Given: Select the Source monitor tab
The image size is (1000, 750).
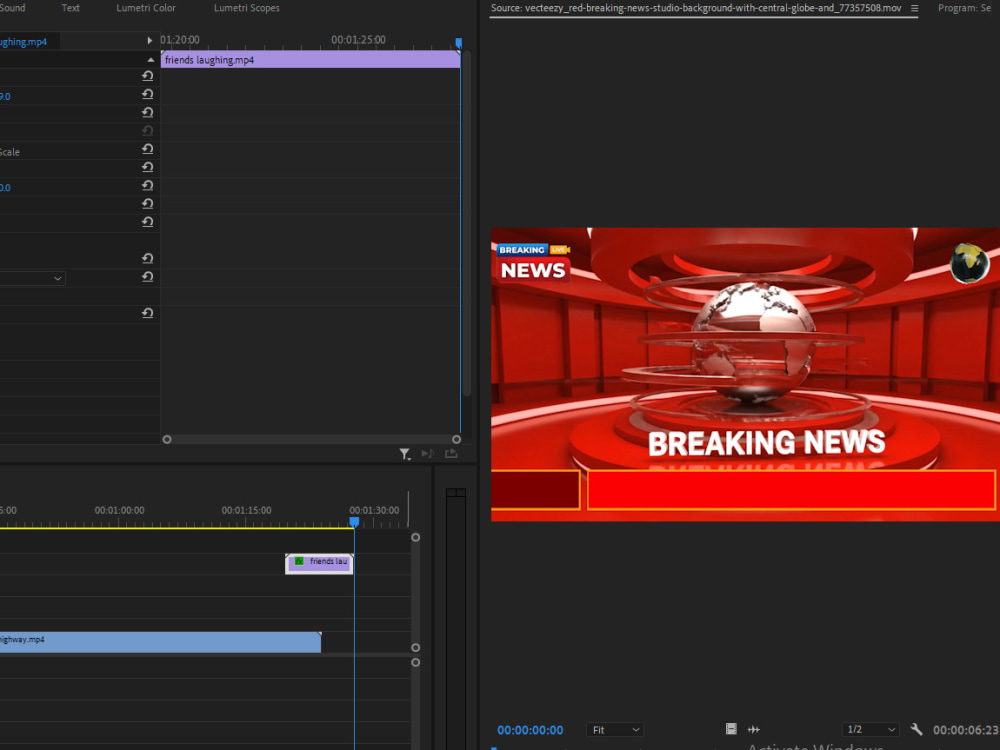Looking at the screenshot, I should point(696,8).
